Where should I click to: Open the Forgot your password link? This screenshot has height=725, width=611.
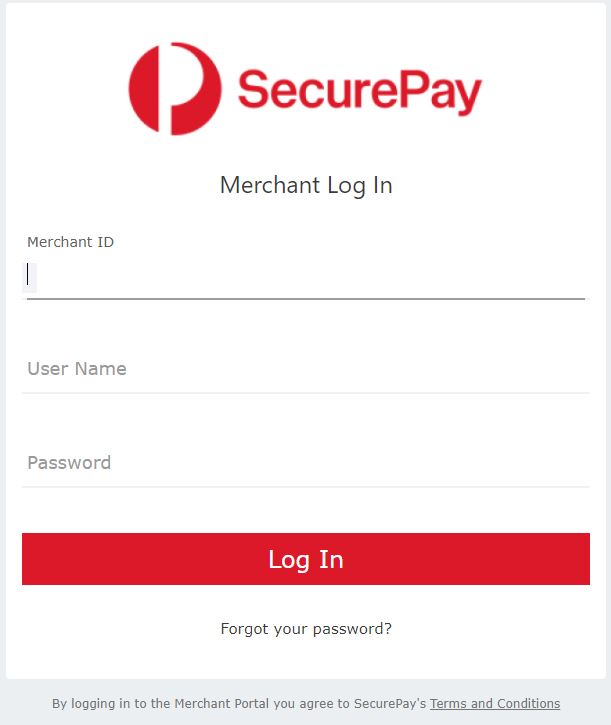pos(306,629)
